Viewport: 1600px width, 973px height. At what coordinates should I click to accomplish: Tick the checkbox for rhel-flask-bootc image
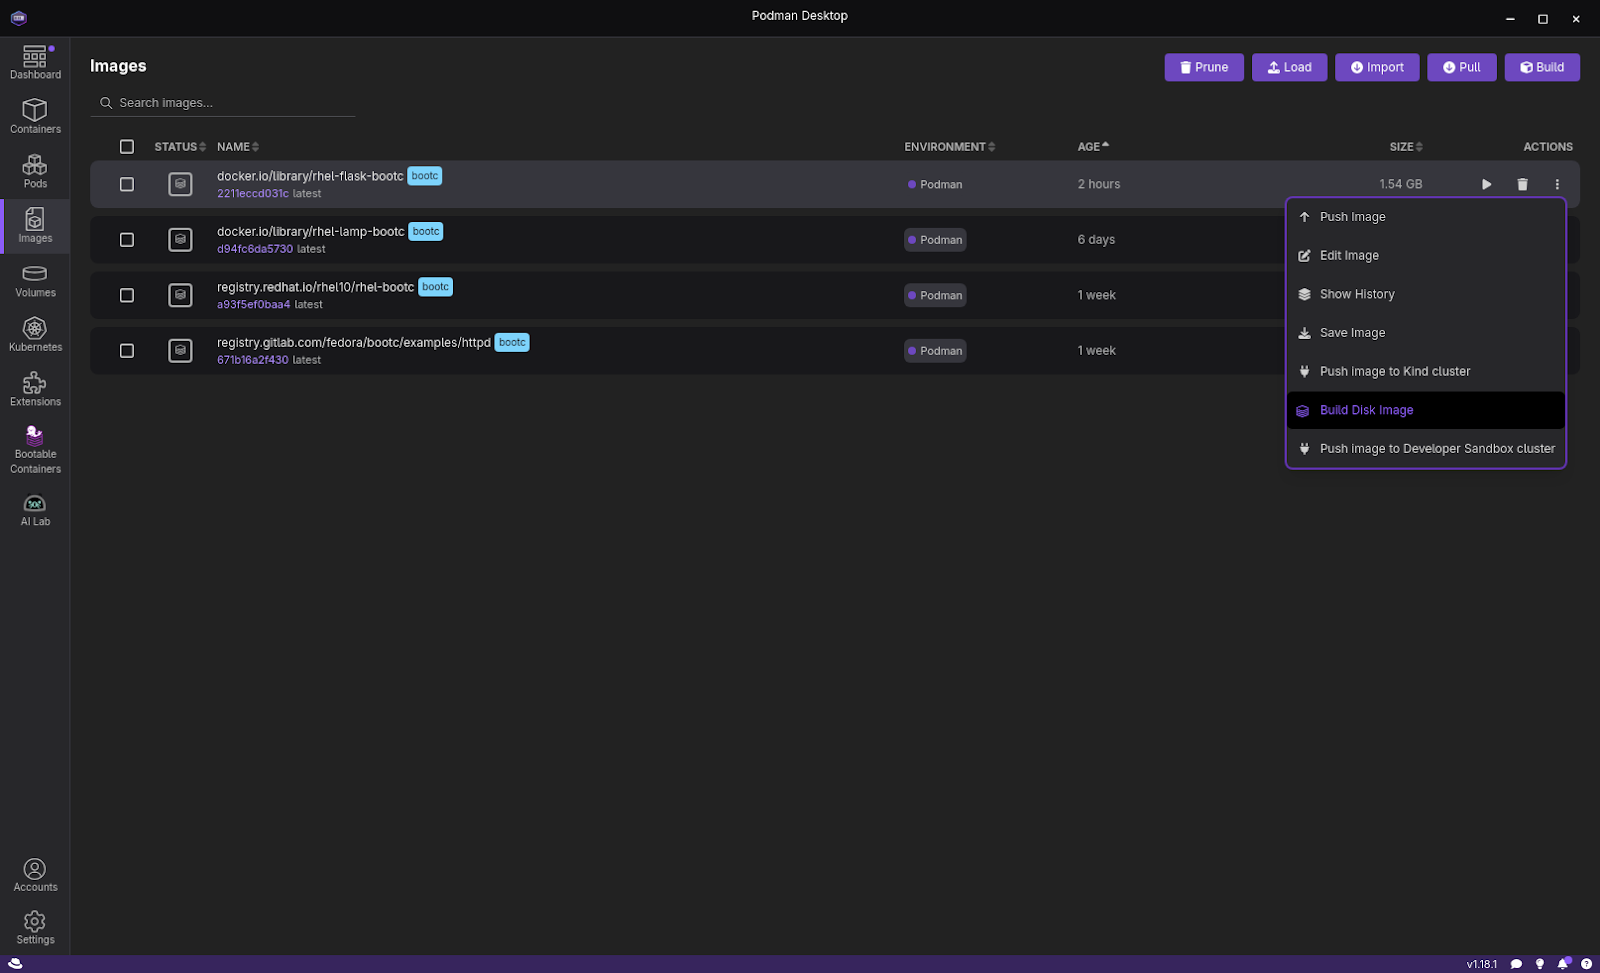point(127,184)
